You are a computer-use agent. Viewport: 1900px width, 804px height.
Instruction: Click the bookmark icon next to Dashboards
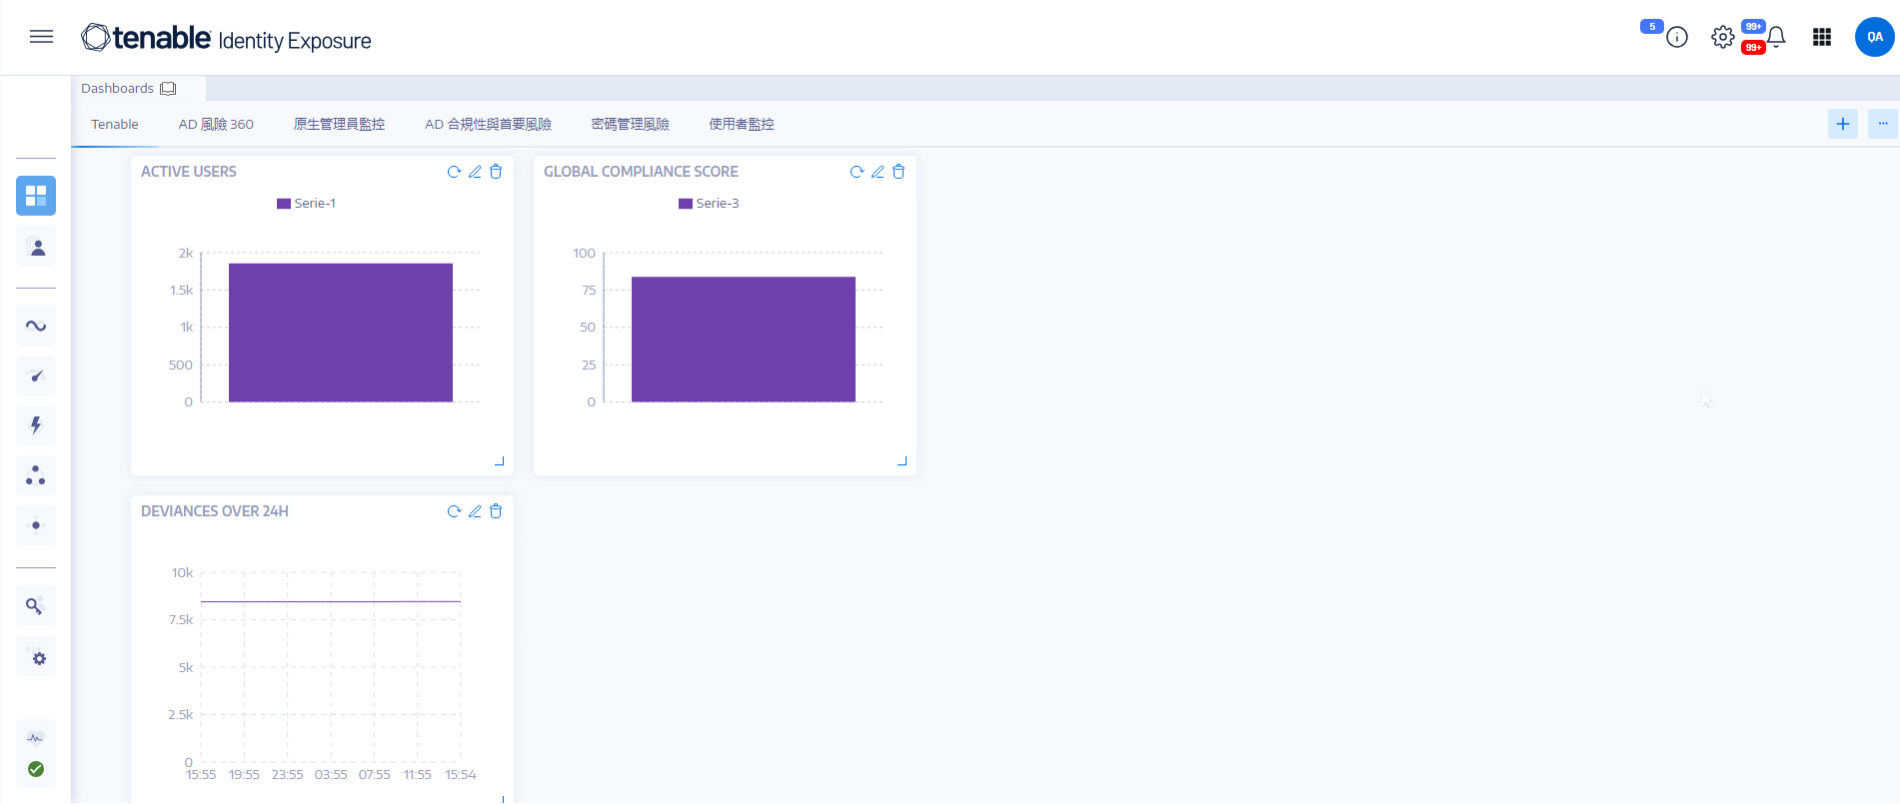point(168,89)
